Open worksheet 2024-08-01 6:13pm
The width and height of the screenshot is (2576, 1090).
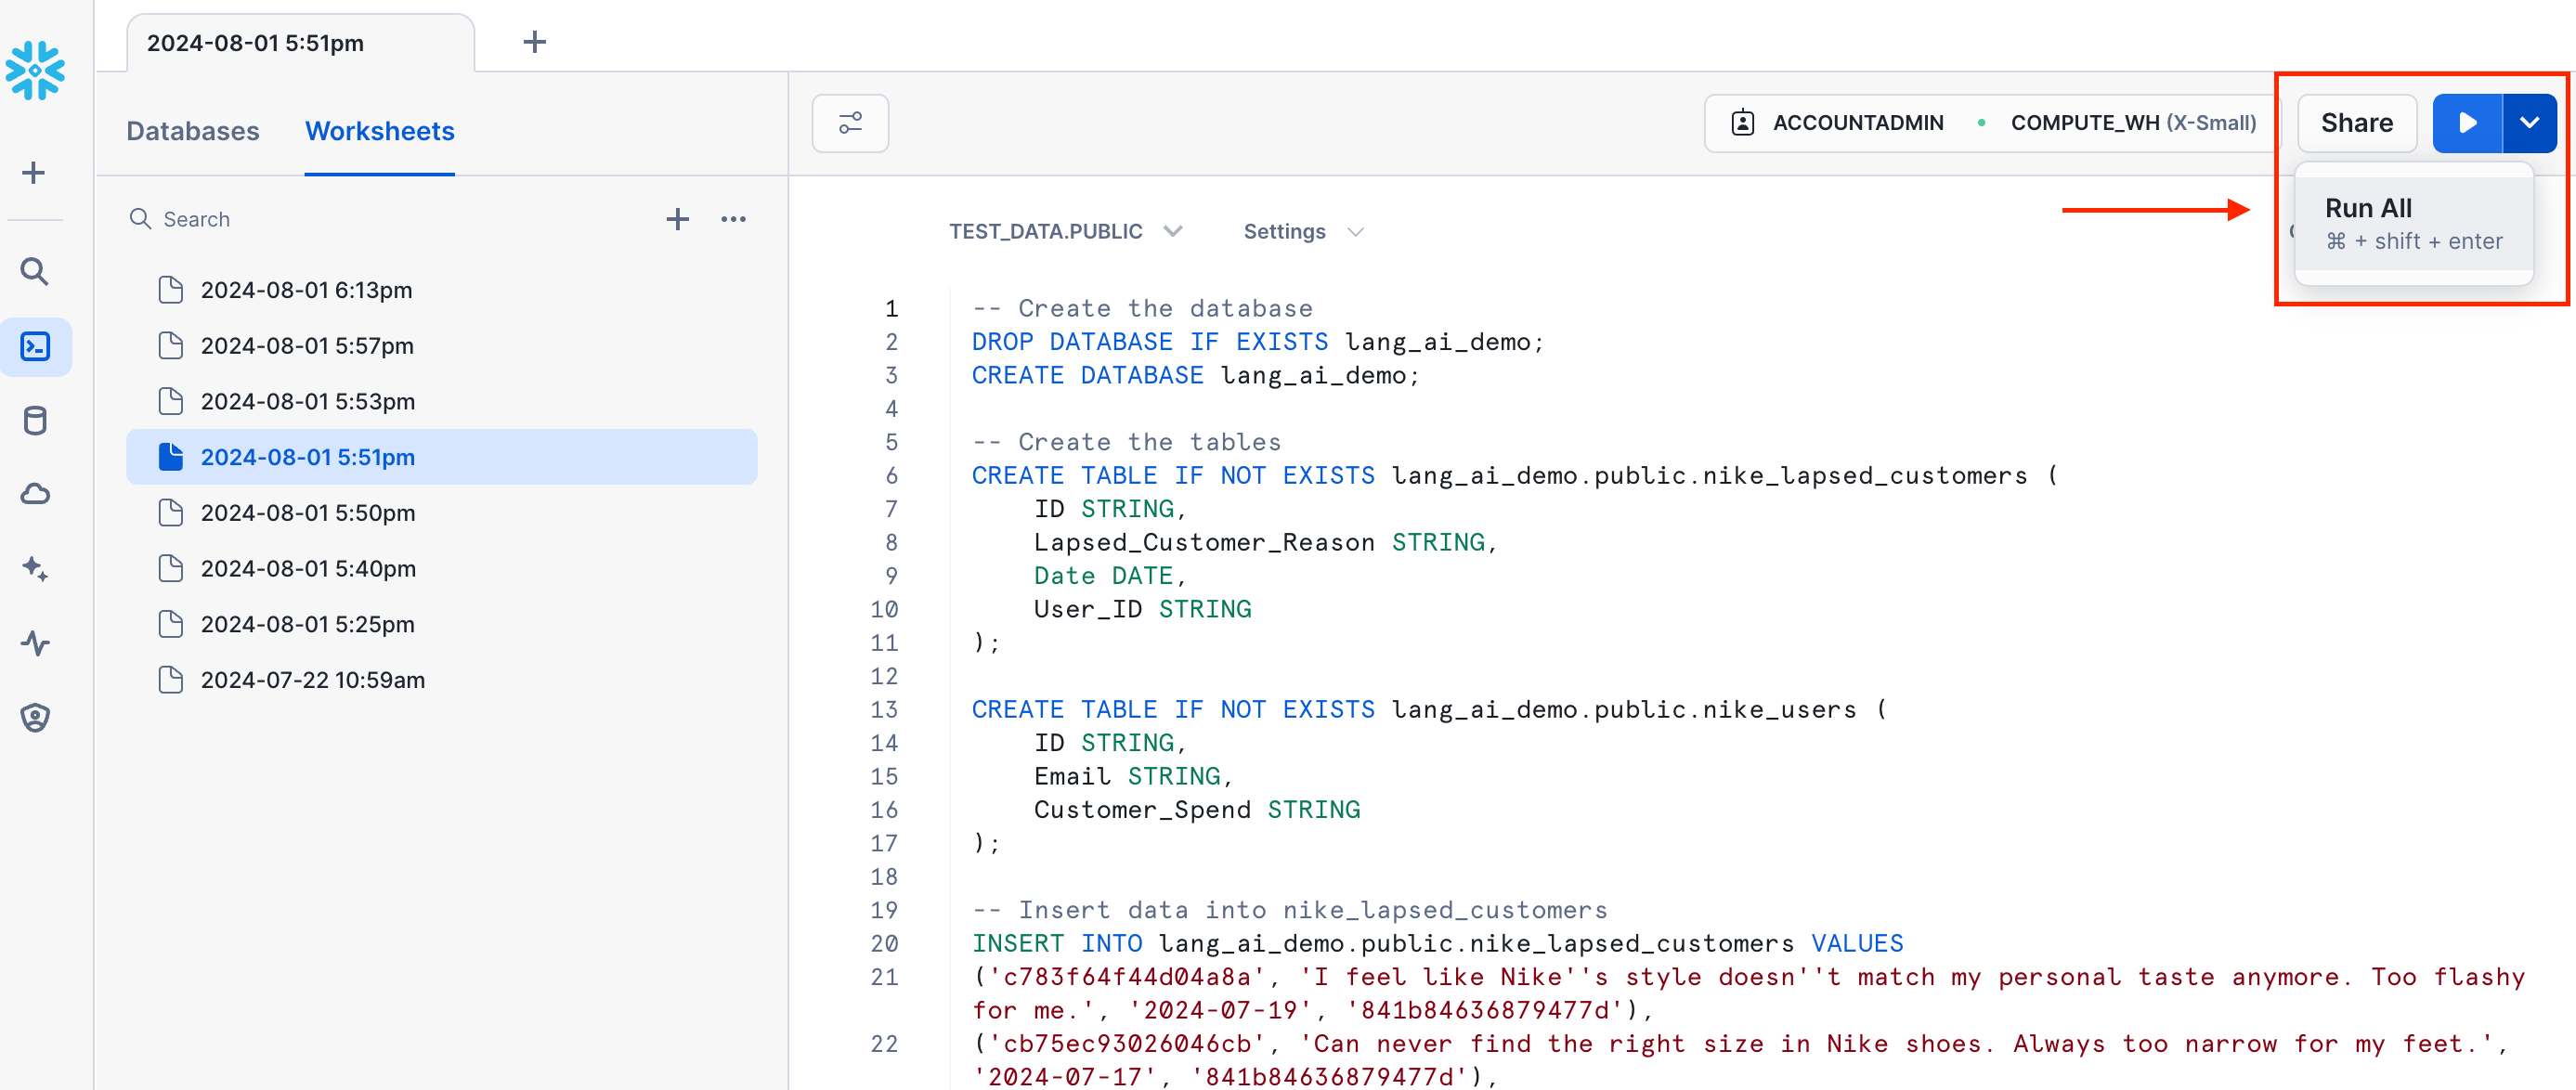coord(306,290)
